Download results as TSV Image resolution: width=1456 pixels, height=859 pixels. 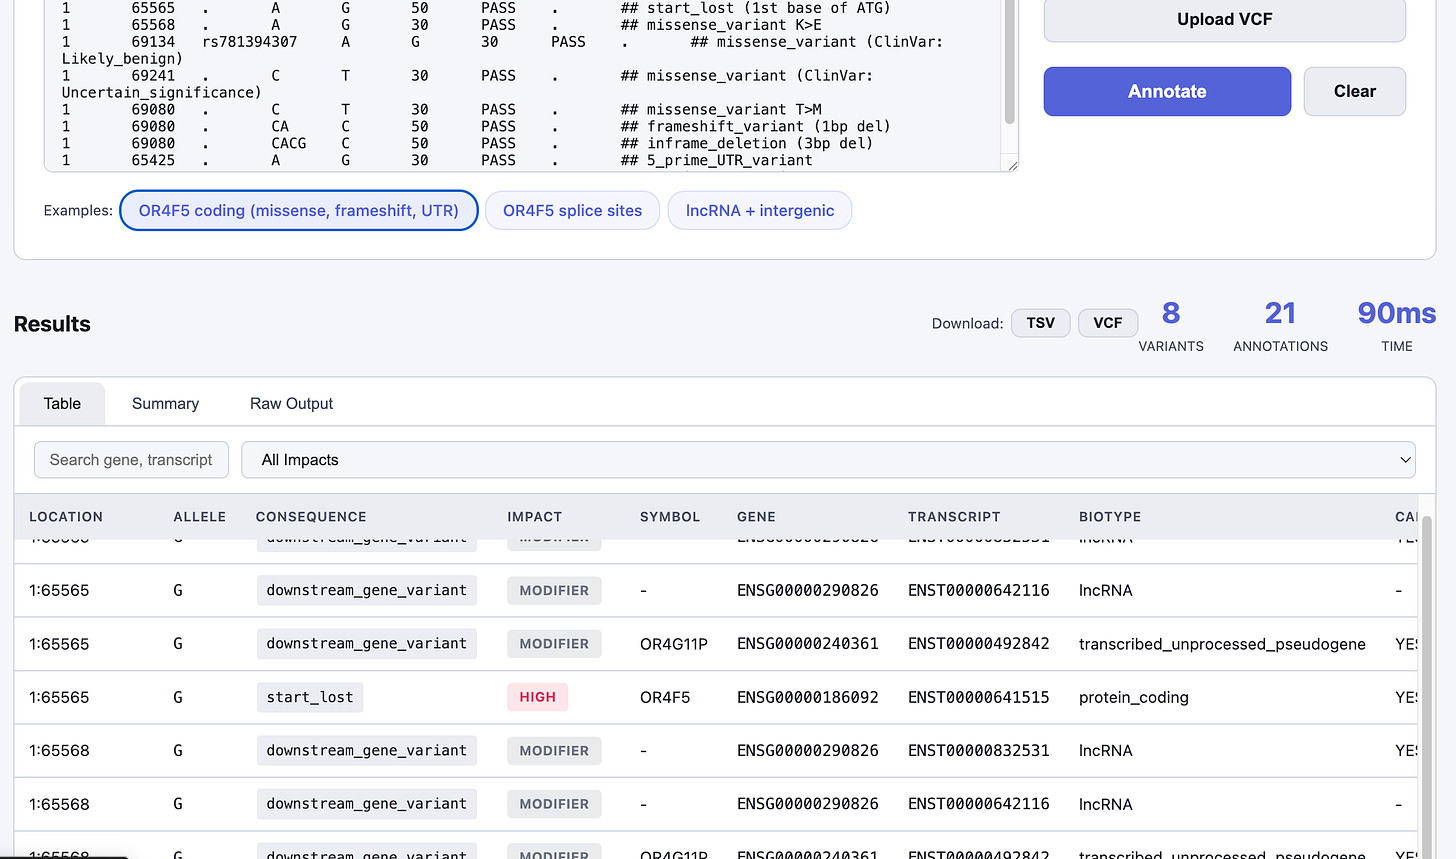[1041, 323]
